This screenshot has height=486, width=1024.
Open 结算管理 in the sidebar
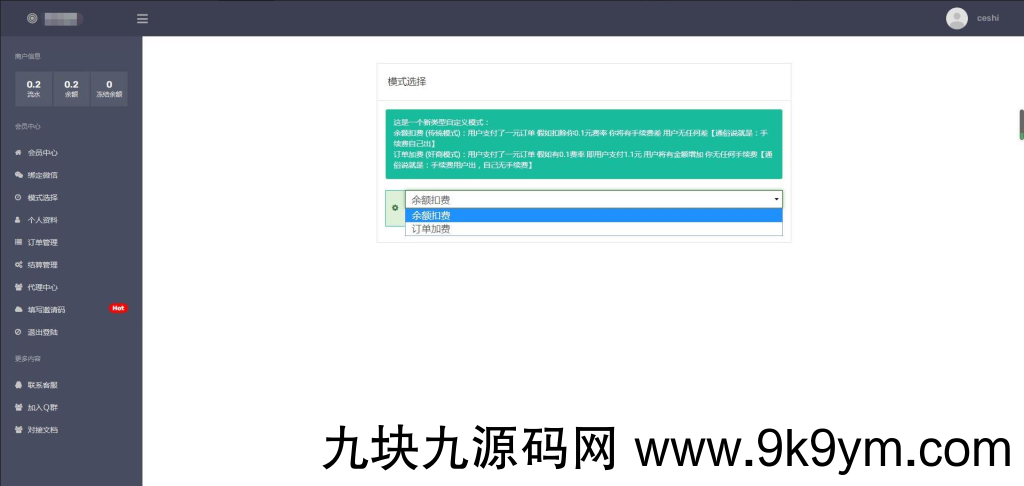click(42, 265)
